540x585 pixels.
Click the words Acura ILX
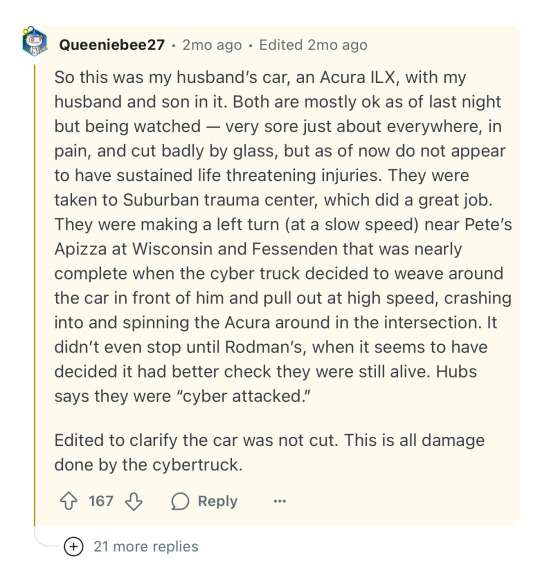click(357, 78)
